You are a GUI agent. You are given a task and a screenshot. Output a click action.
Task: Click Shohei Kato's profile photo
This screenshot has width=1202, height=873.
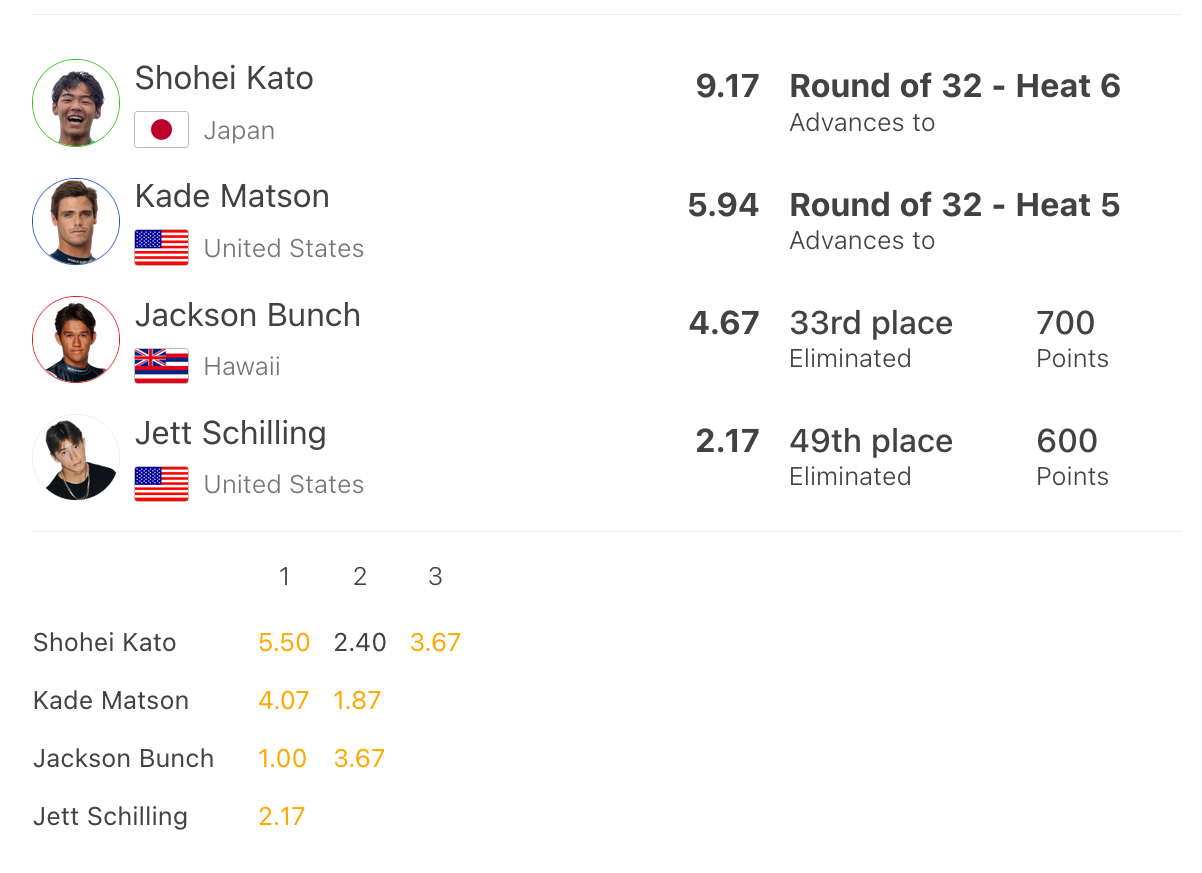coord(76,103)
